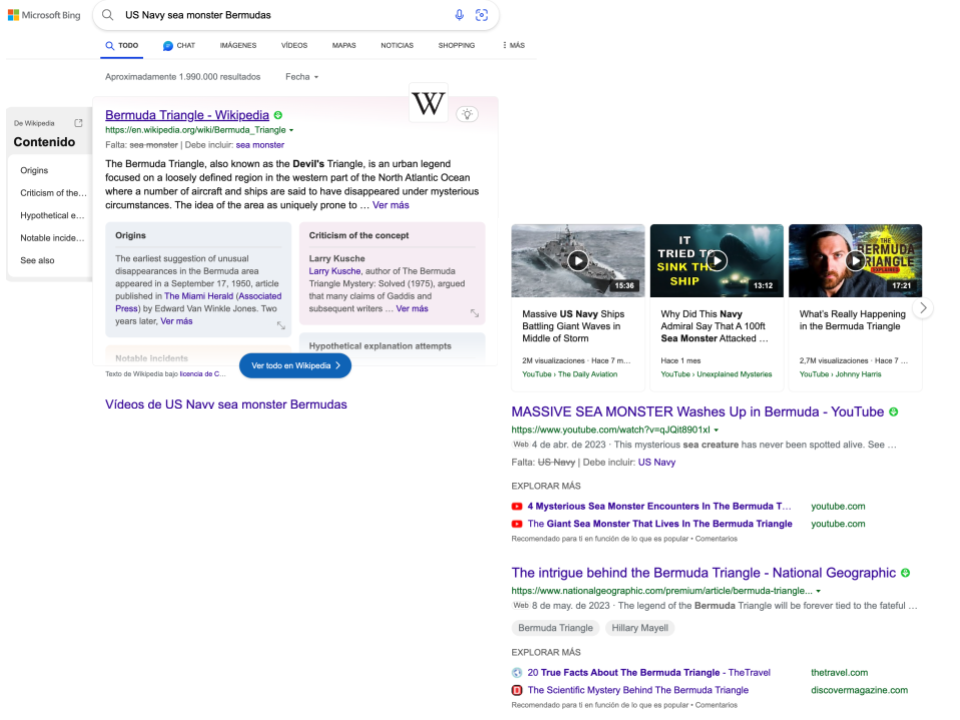The height and width of the screenshot is (720, 960).
Task: Click Ver todo en Wikipedia button
Action: pos(295,366)
